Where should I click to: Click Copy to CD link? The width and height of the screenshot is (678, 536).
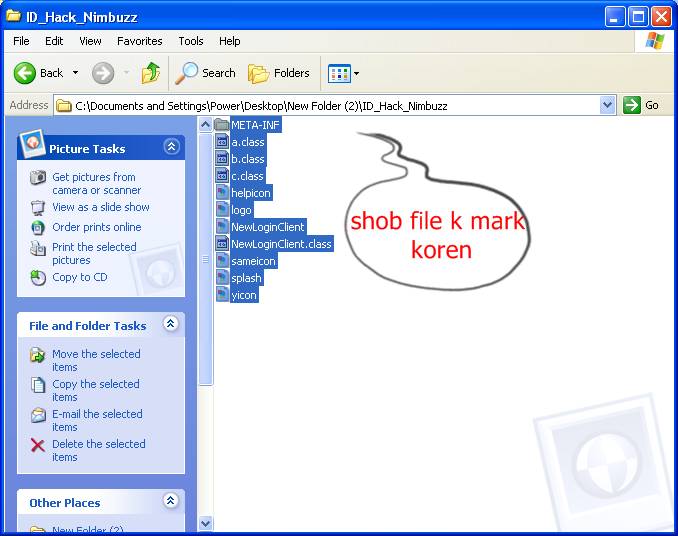pos(80,277)
